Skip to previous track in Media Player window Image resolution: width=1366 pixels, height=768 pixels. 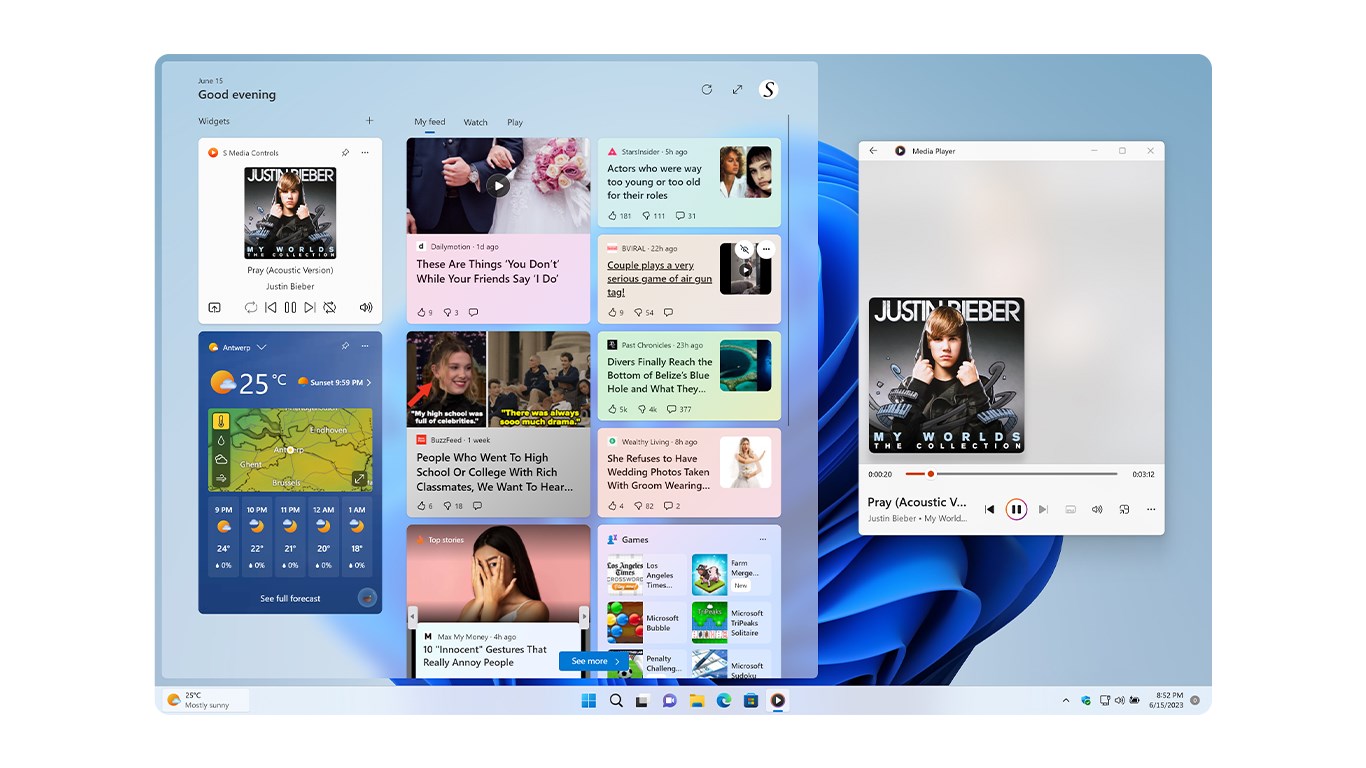989,509
